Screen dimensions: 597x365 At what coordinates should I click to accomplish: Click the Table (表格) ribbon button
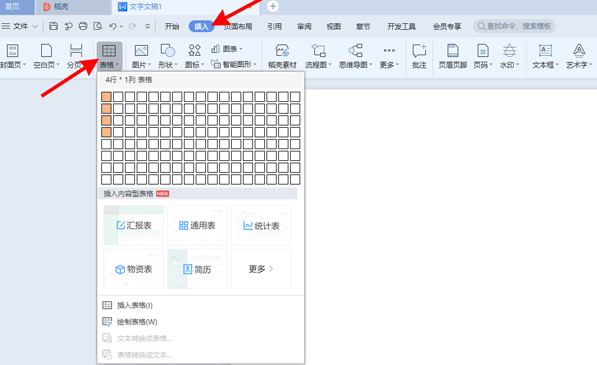(109, 56)
